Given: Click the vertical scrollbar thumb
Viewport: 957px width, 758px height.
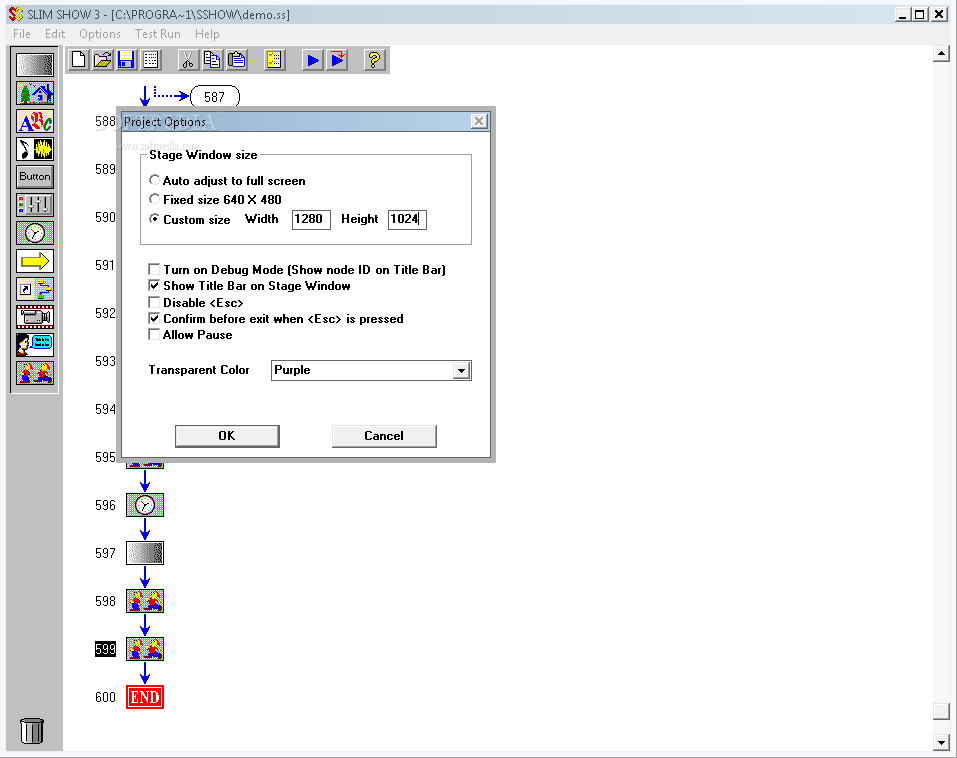Looking at the screenshot, I should pos(941,712).
